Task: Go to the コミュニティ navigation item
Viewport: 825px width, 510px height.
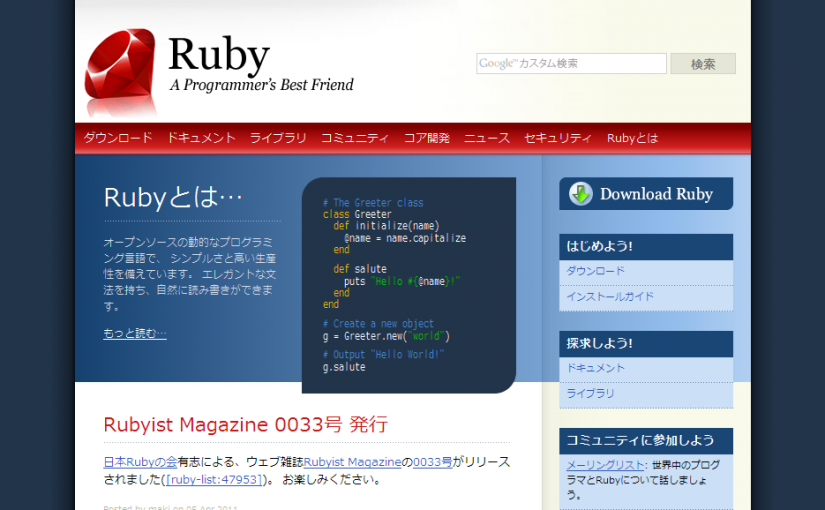Action: pos(355,138)
